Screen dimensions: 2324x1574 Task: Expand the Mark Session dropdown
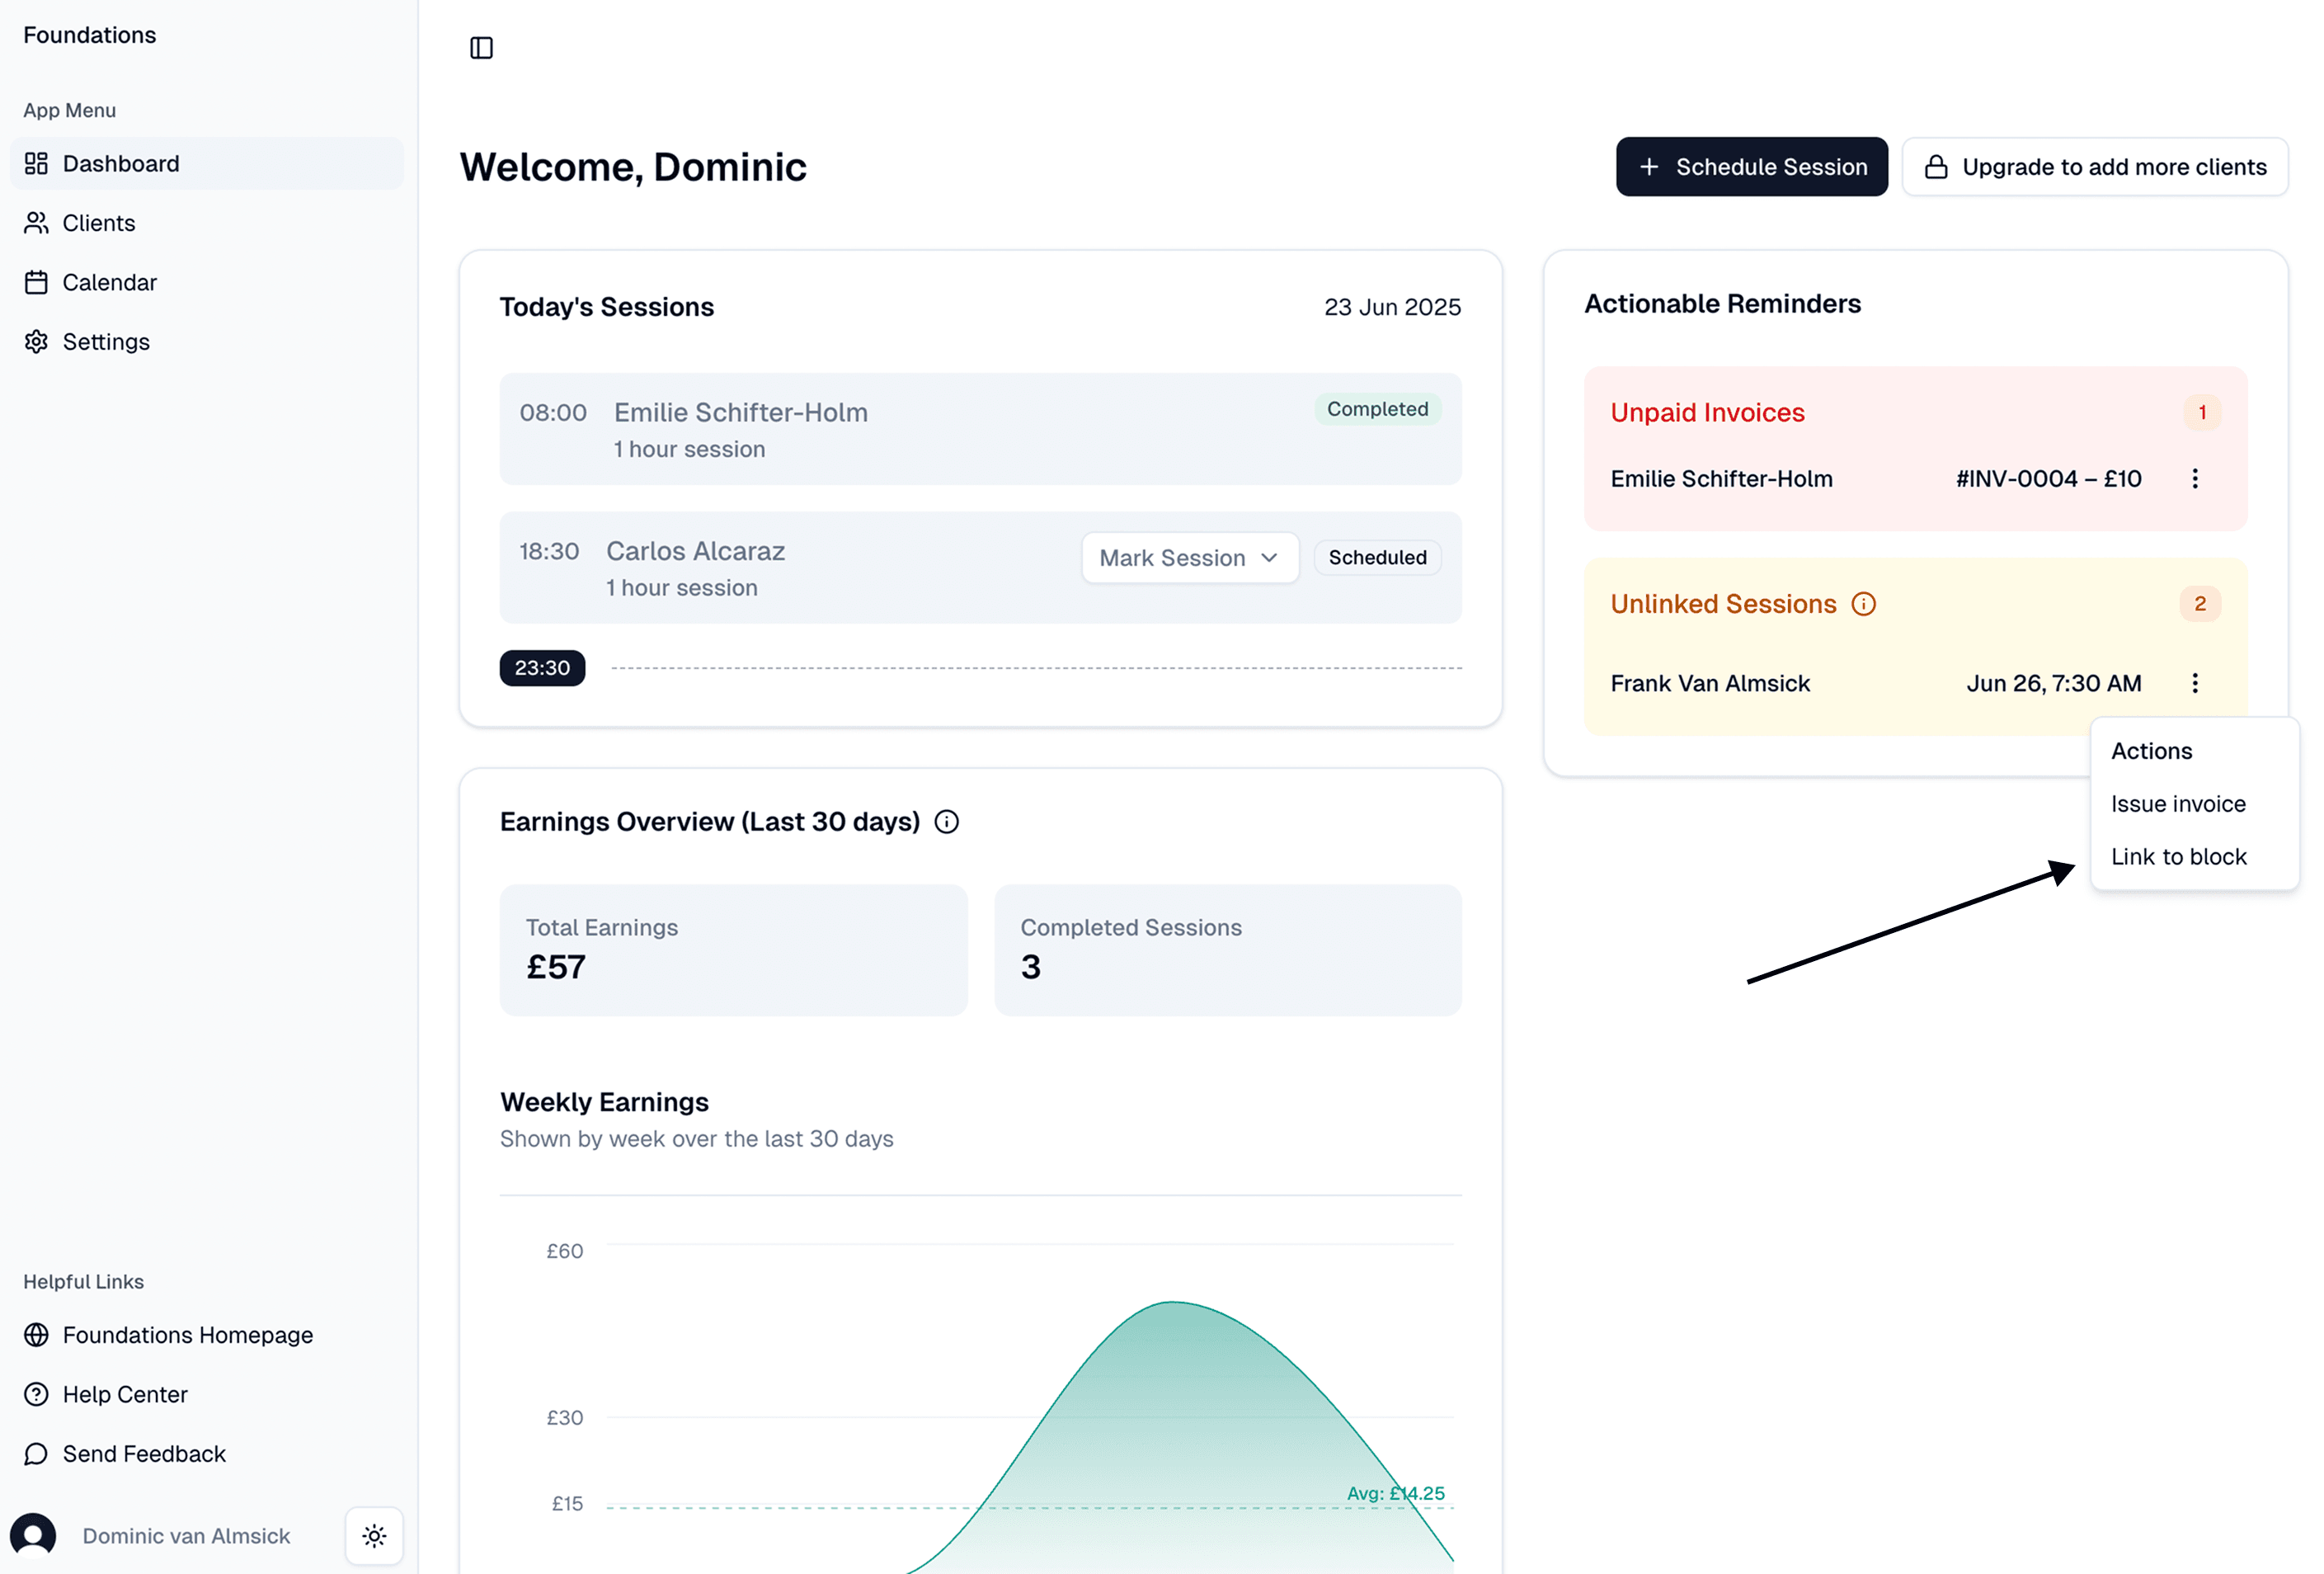point(1189,558)
